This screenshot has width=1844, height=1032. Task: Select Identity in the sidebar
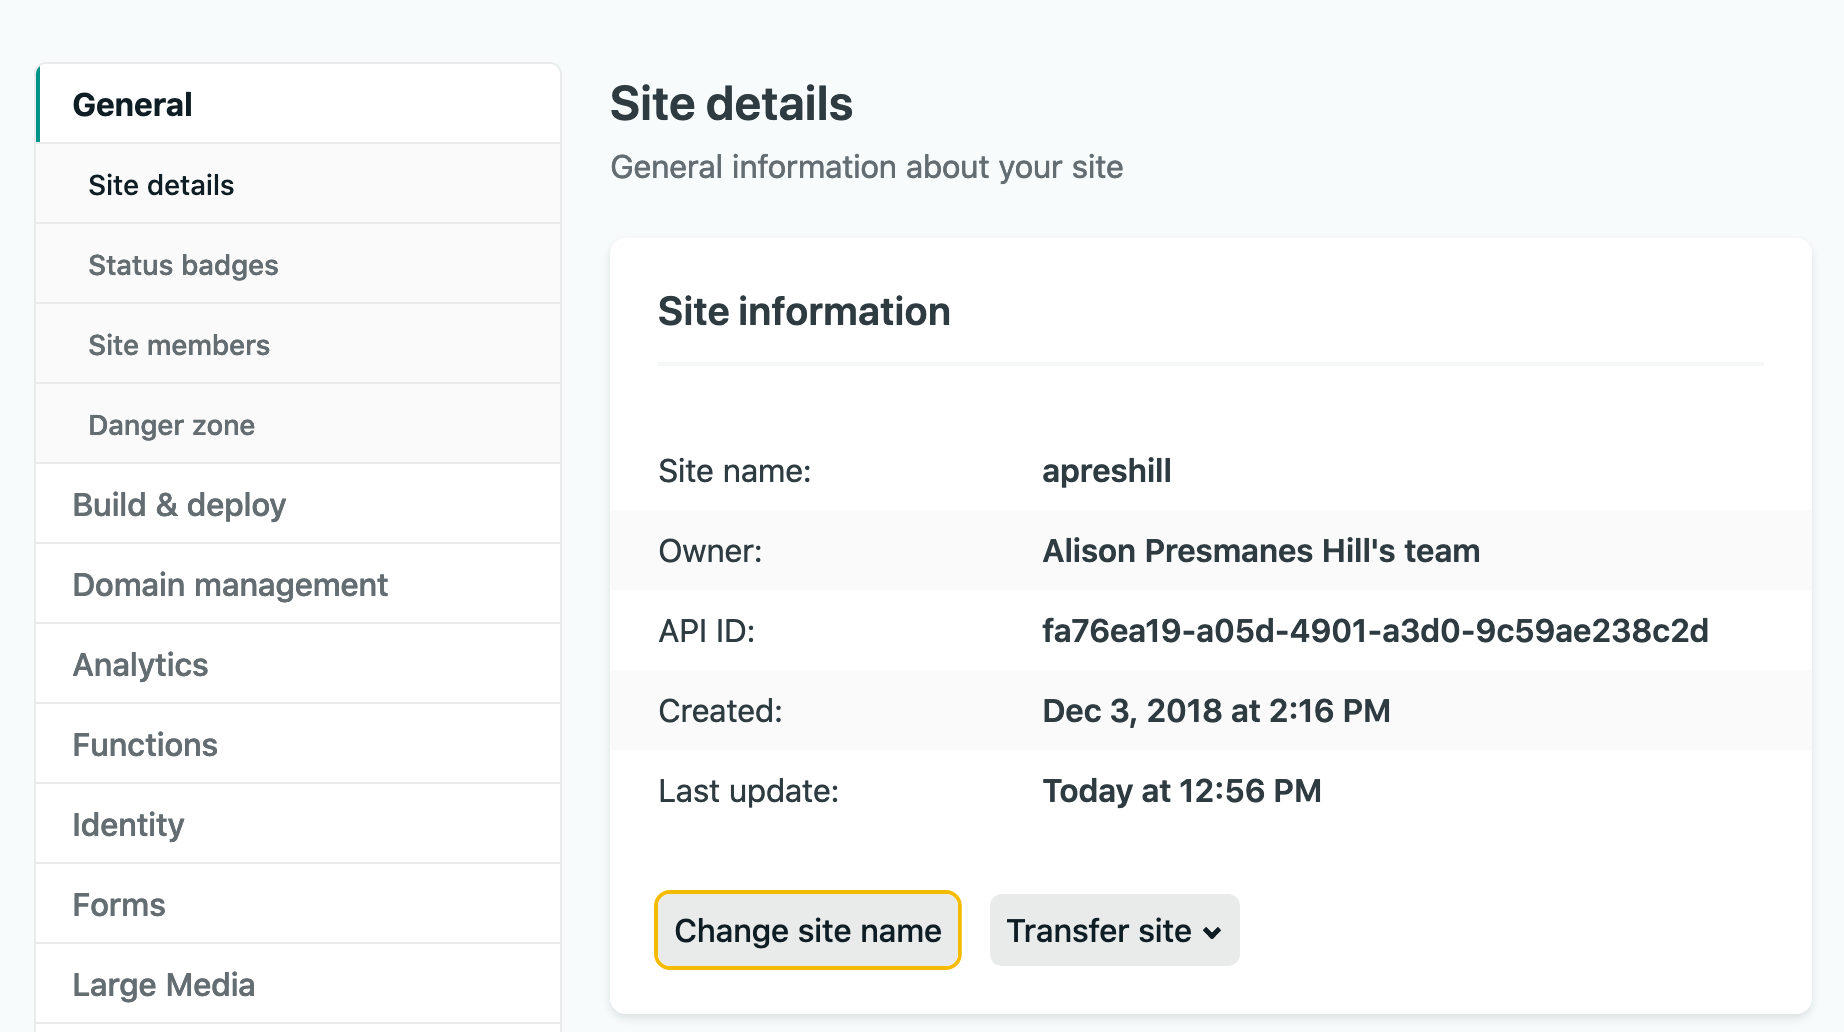click(298, 824)
